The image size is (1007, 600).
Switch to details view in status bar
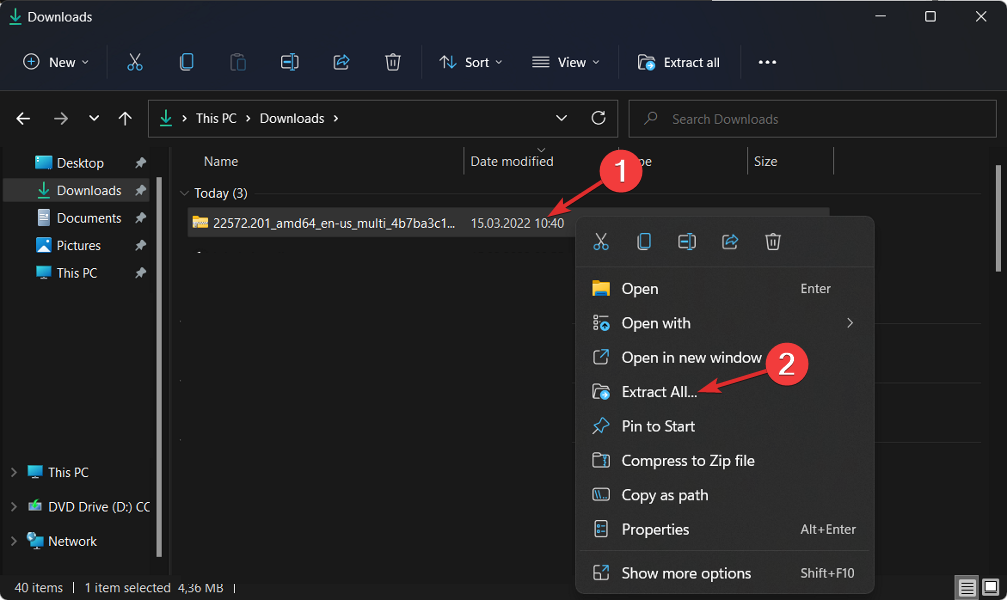pos(967,587)
